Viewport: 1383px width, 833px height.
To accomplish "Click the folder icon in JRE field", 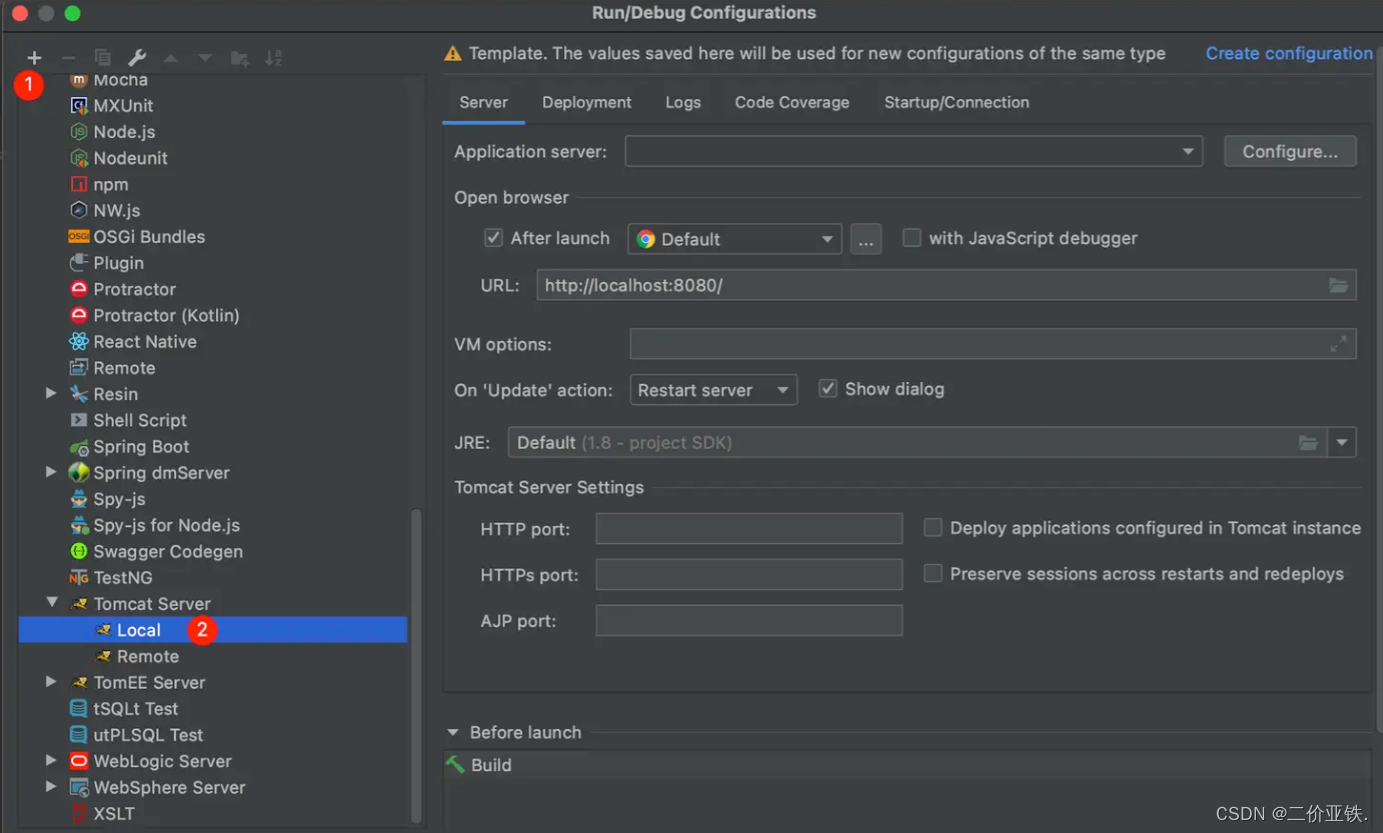I will click(1308, 442).
